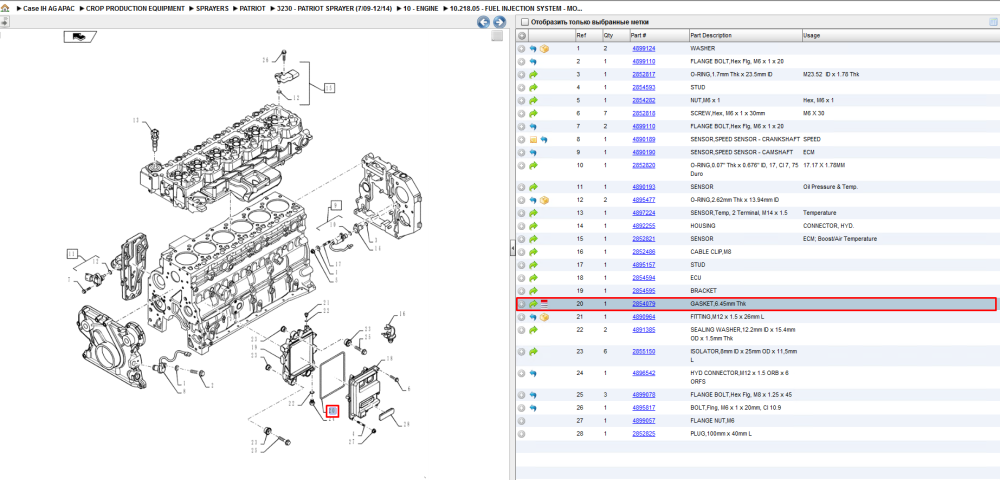Click the plus icon on the FLANGE NUT,M6 row
The image size is (1000, 480).
click(521, 421)
